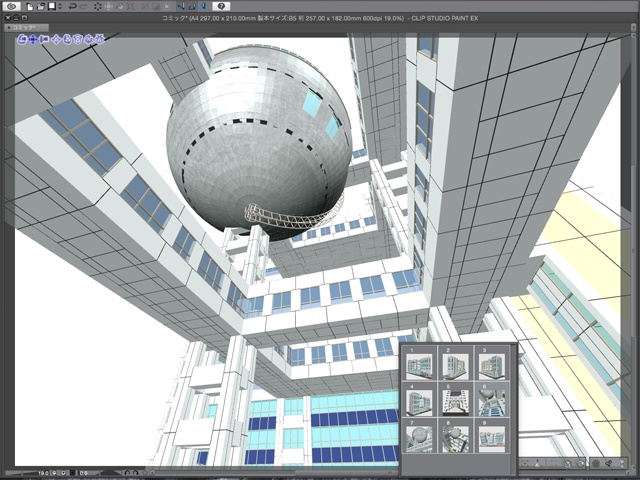Click the grayed Redo arrow icon
Screen dimensions: 640x480
(x=84, y=7)
